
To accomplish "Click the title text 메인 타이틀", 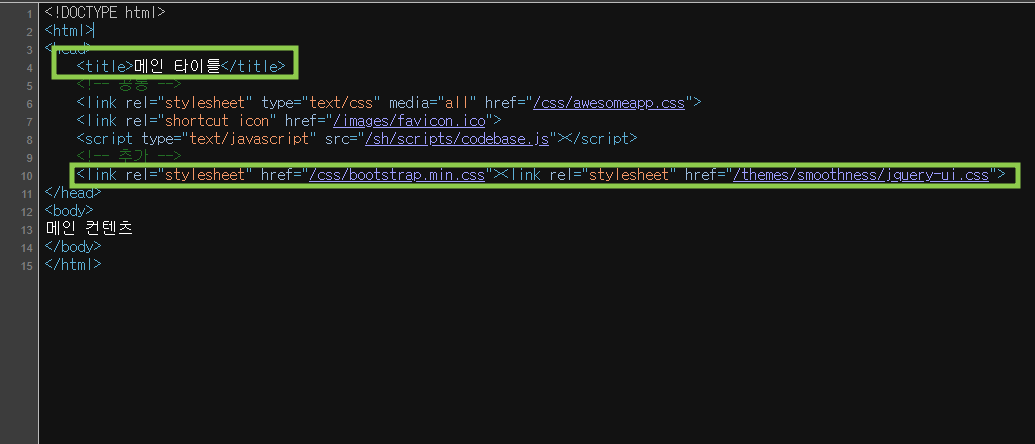I will tap(177, 66).
